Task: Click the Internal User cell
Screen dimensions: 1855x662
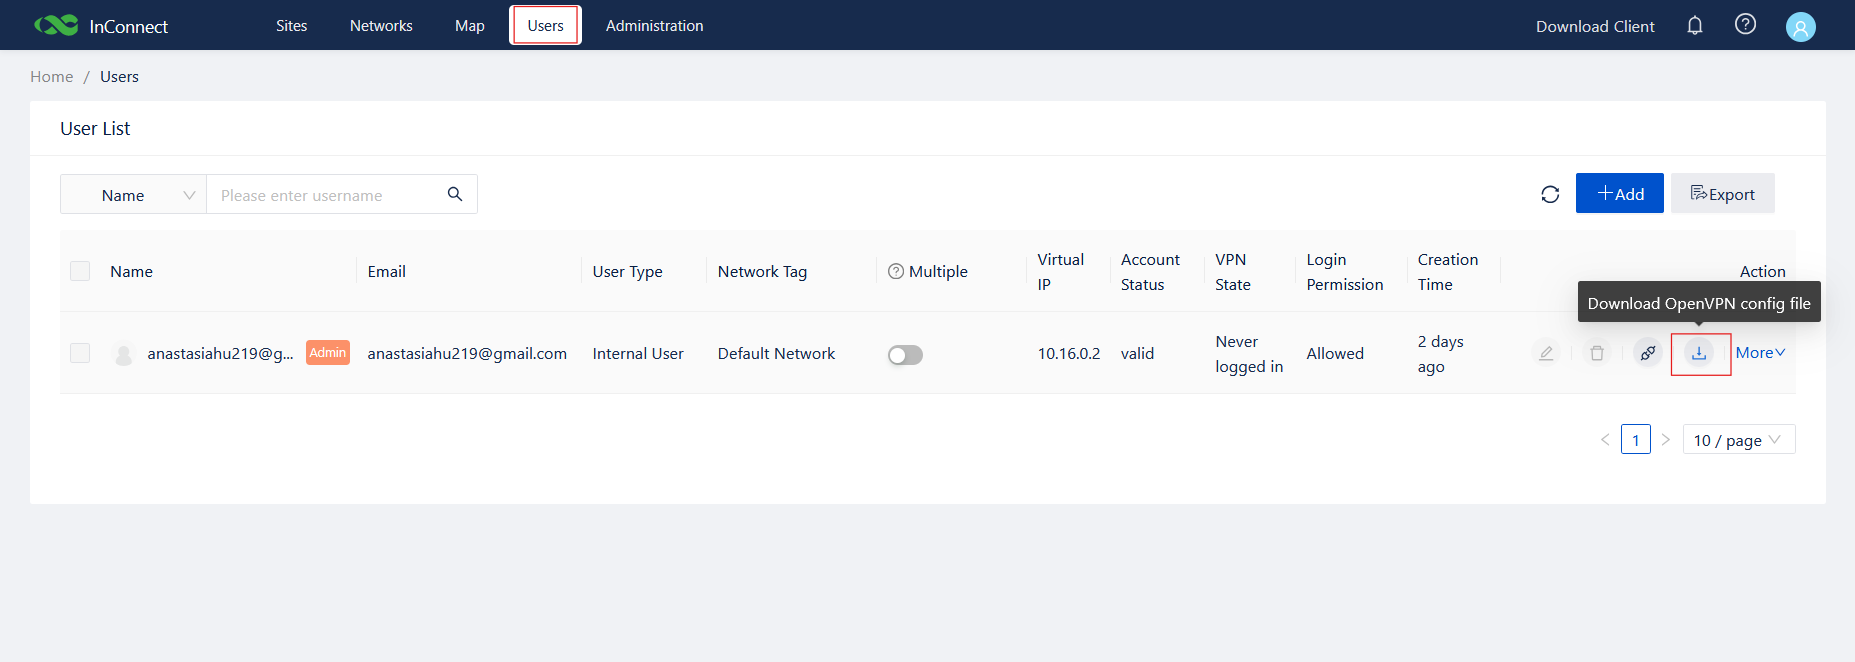Action: coord(638,353)
